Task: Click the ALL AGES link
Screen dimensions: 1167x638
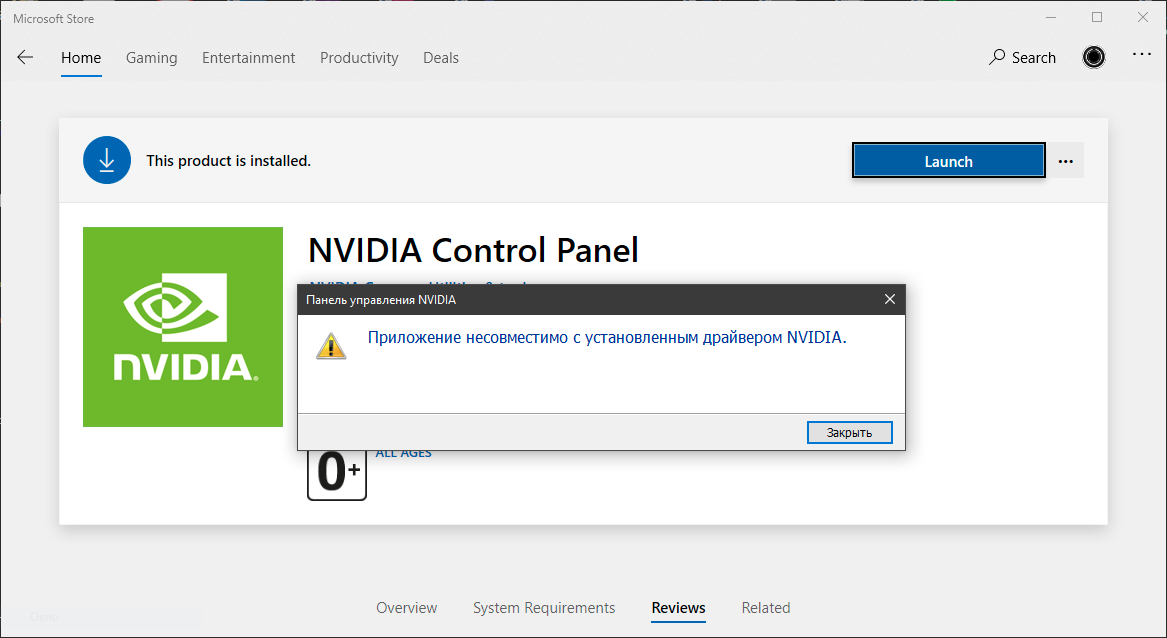Action: [x=403, y=454]
